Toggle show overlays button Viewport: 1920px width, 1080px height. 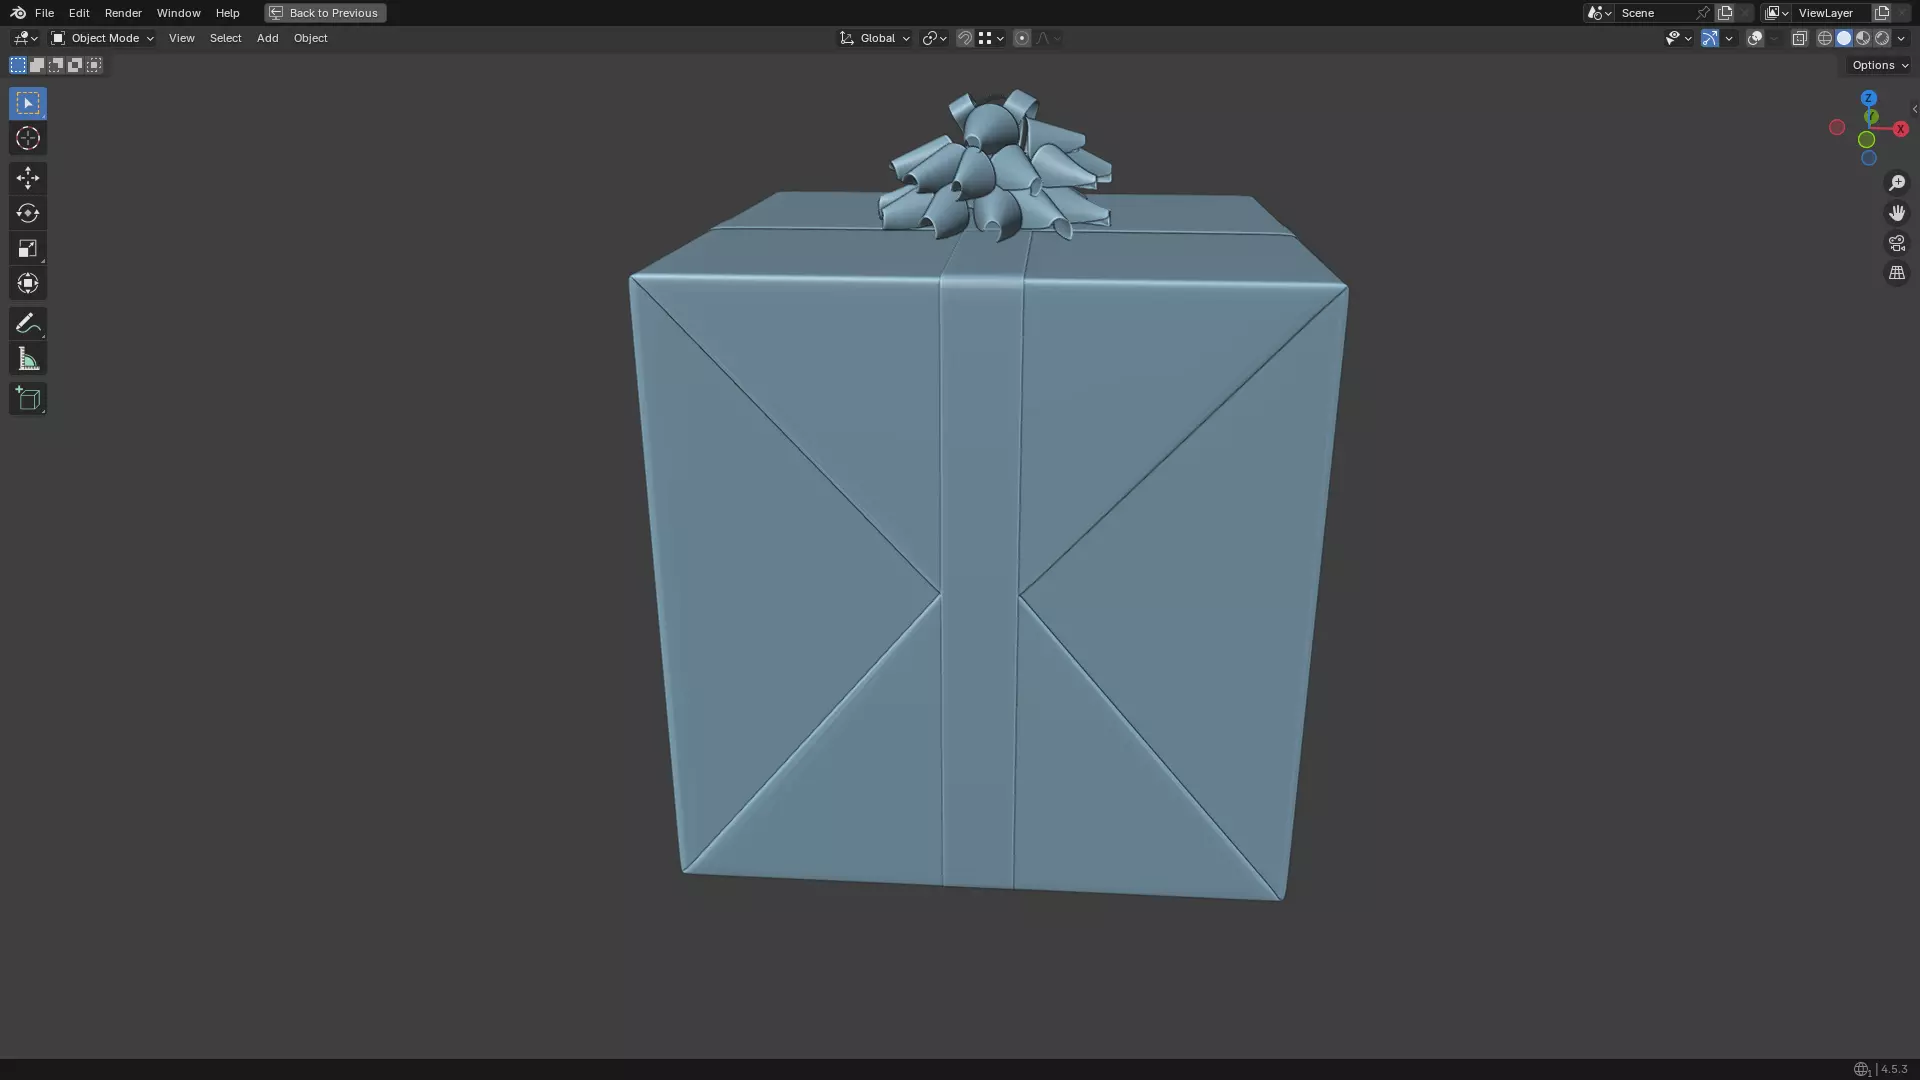[1755, 38]
